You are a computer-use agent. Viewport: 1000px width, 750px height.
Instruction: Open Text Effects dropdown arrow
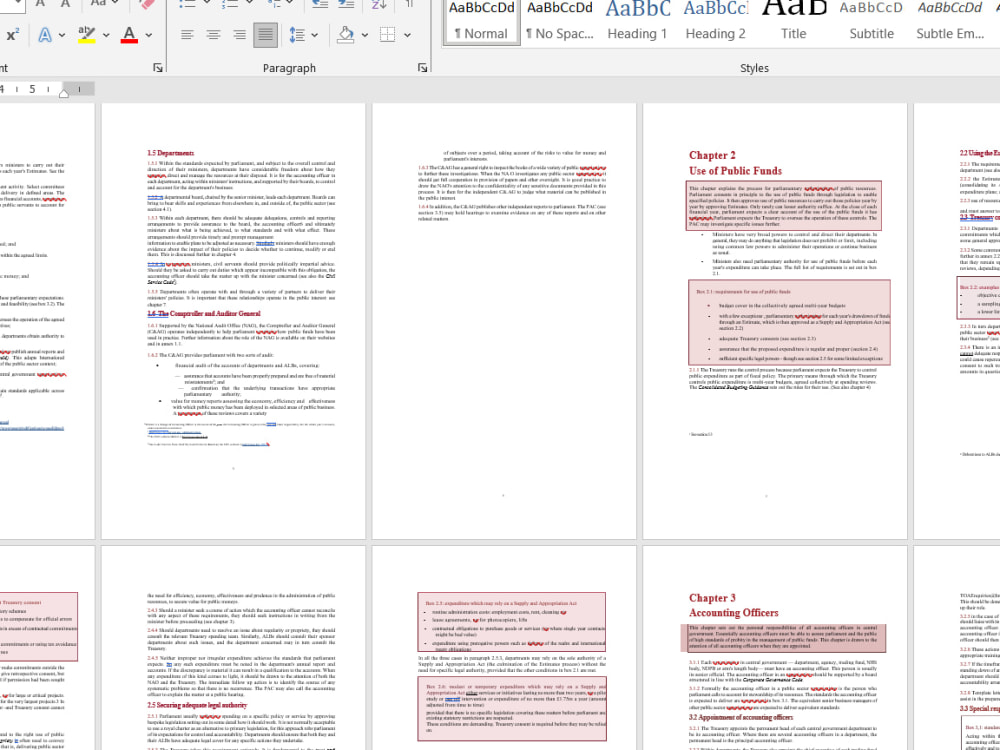62,35
